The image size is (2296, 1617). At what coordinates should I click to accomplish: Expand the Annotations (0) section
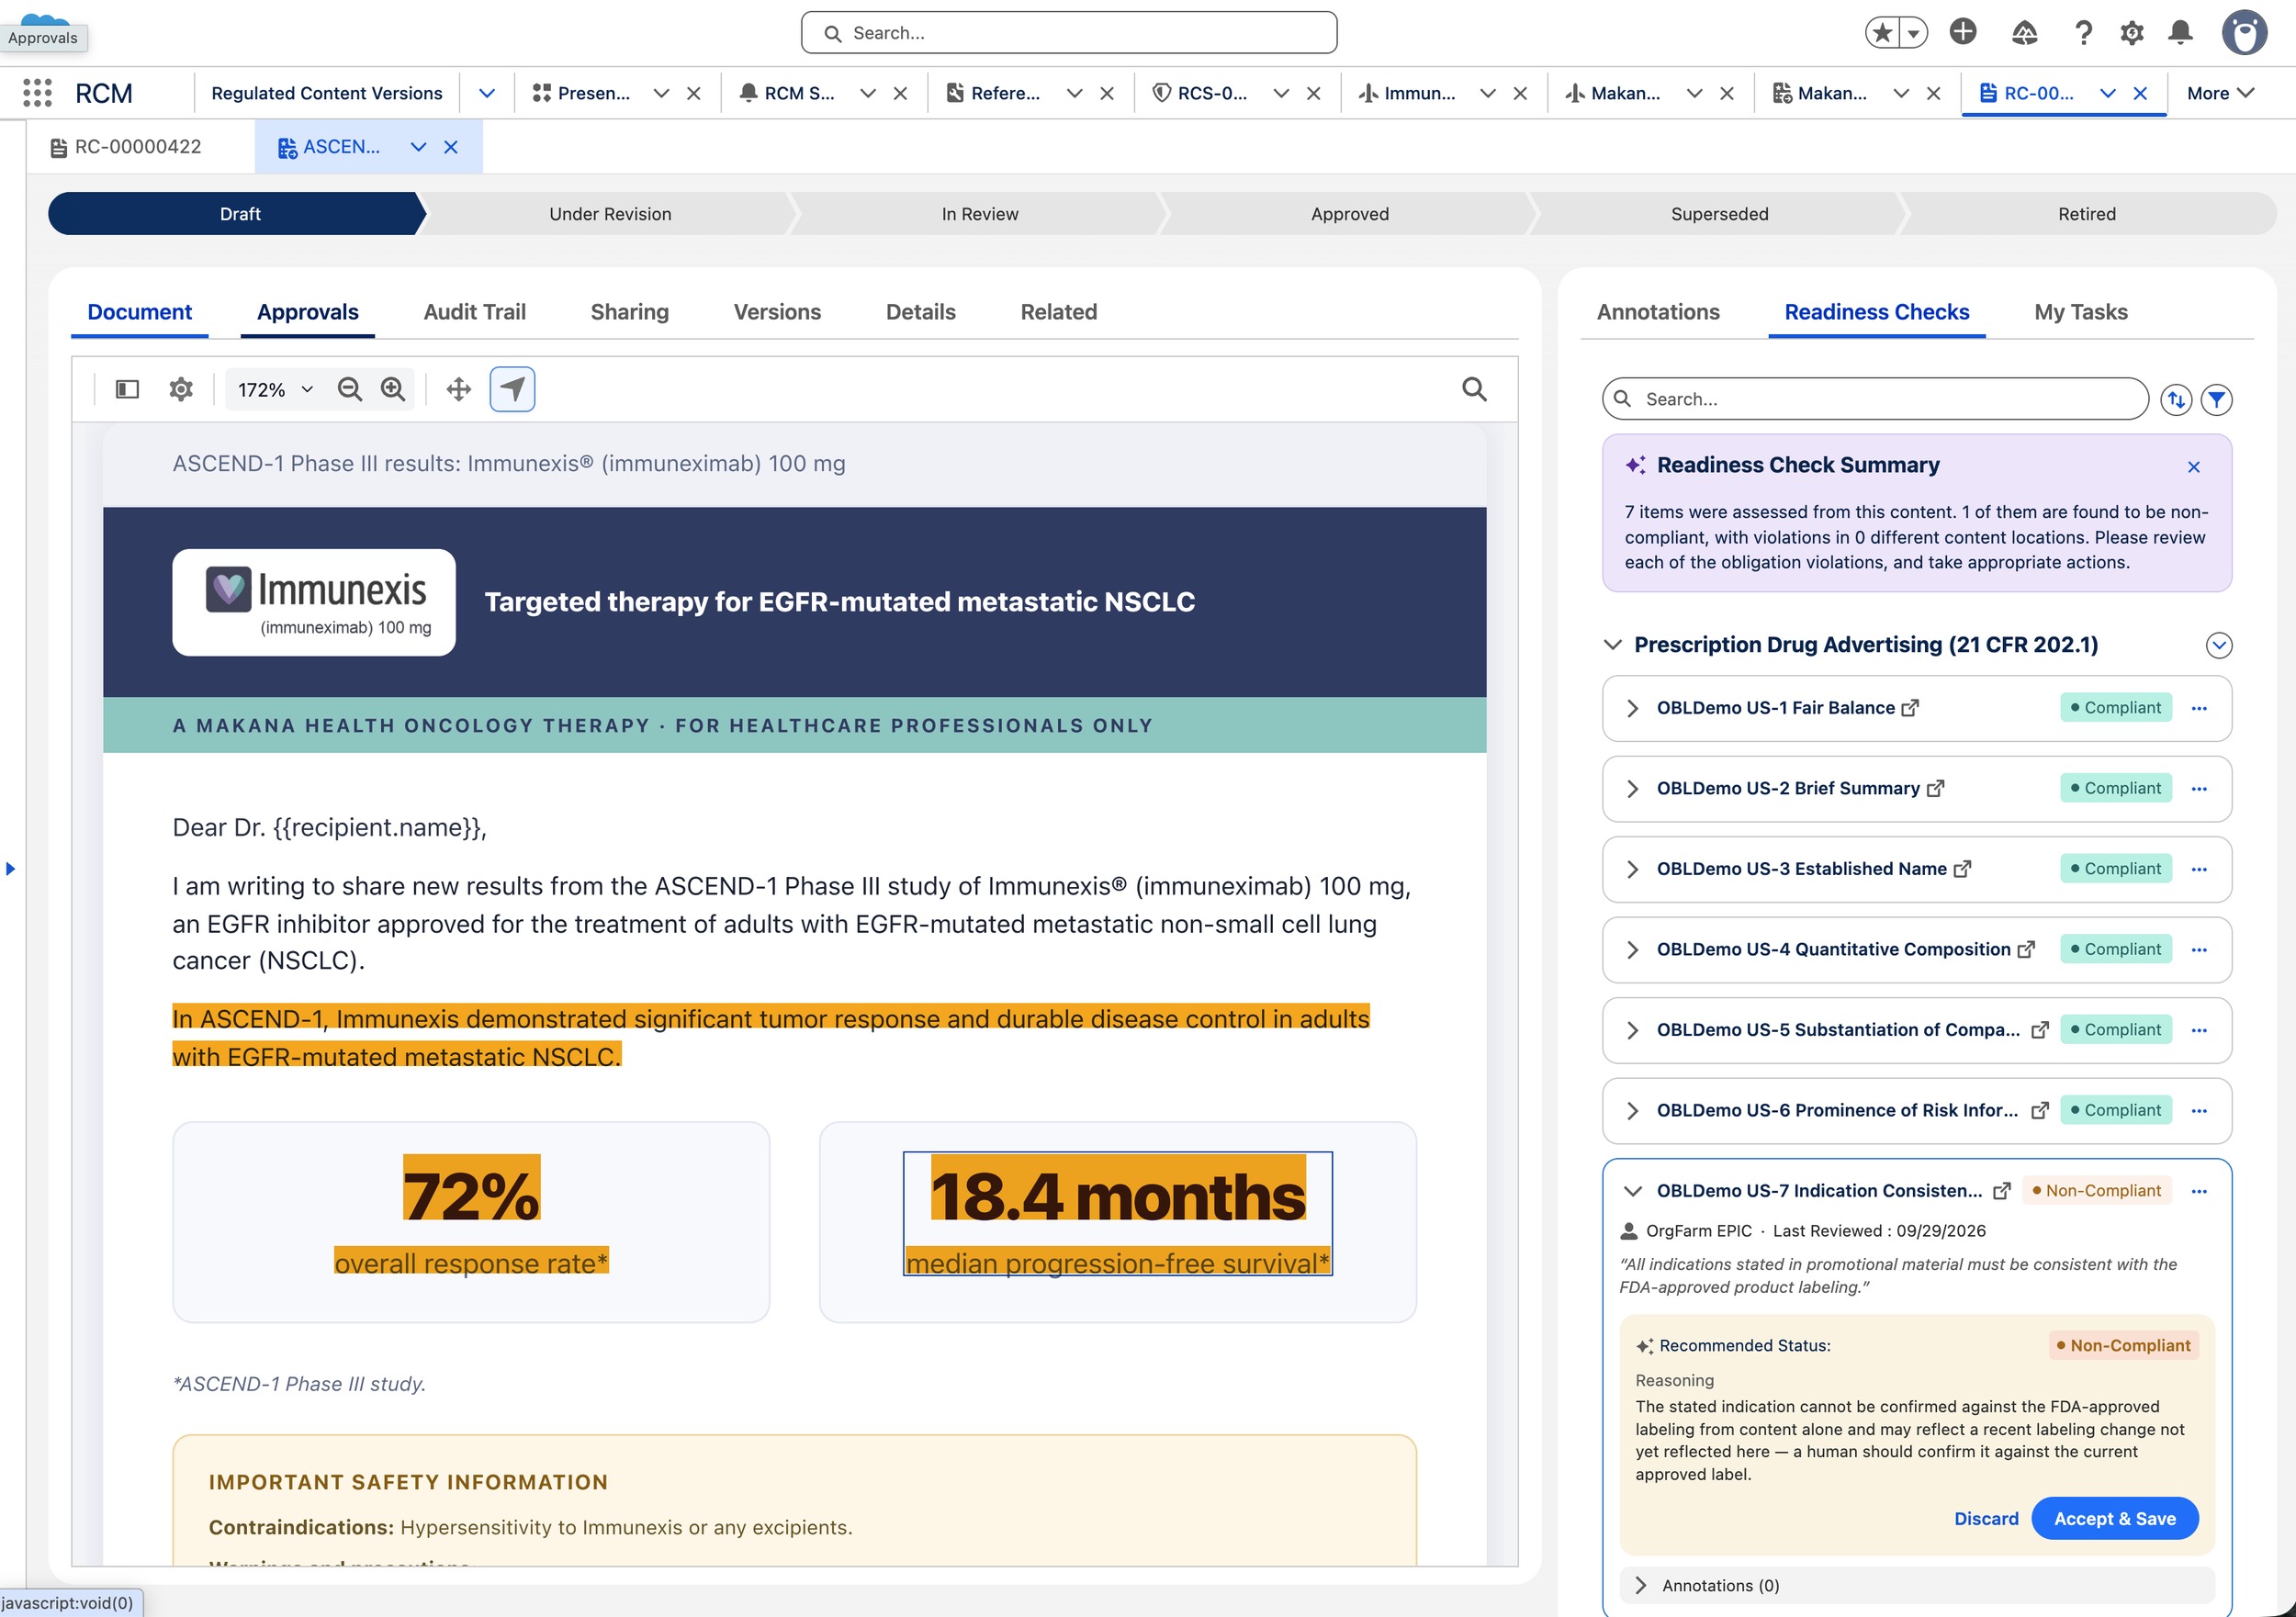[x=1640, y=1586]
